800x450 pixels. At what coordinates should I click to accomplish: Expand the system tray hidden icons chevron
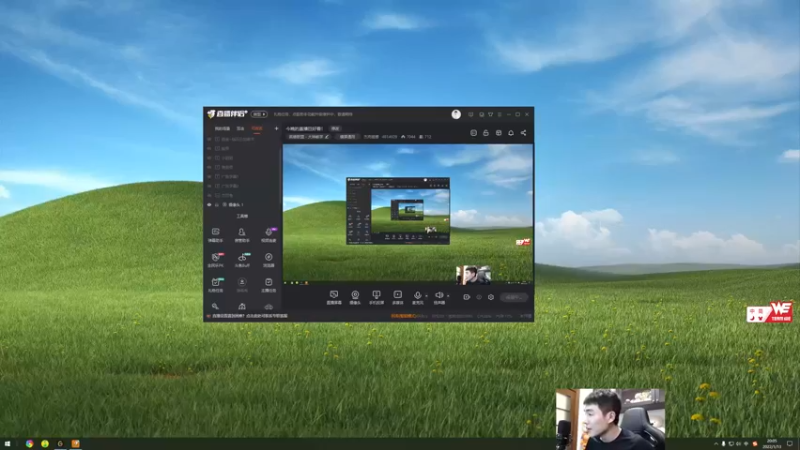[716, 444]
